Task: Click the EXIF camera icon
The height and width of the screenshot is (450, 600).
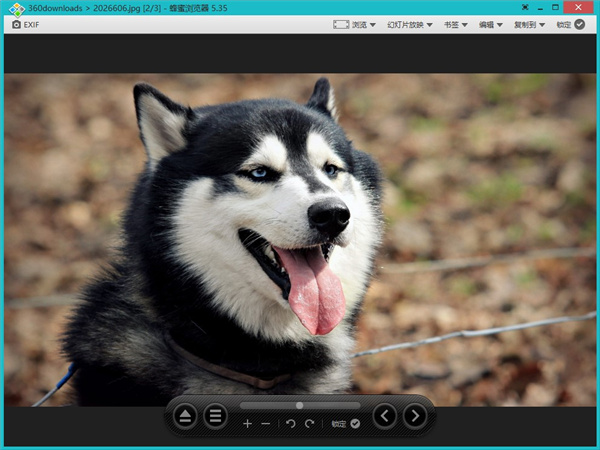Action: pos(16,24)
